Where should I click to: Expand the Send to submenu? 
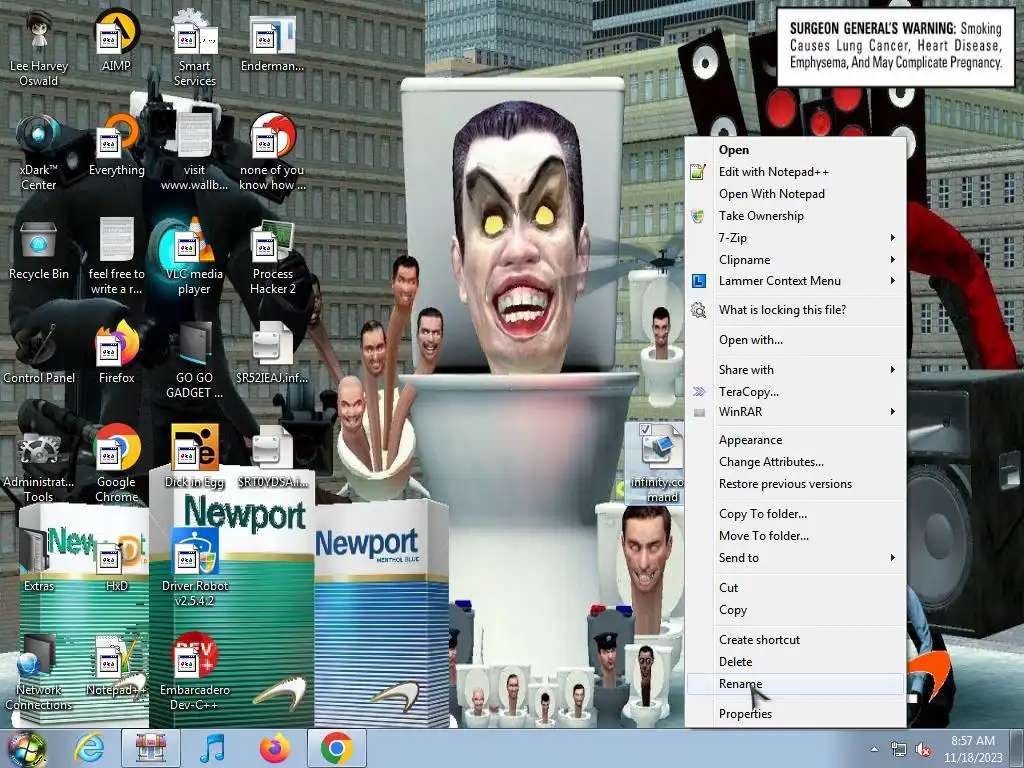pyautogui.click(x=796, y=558)
